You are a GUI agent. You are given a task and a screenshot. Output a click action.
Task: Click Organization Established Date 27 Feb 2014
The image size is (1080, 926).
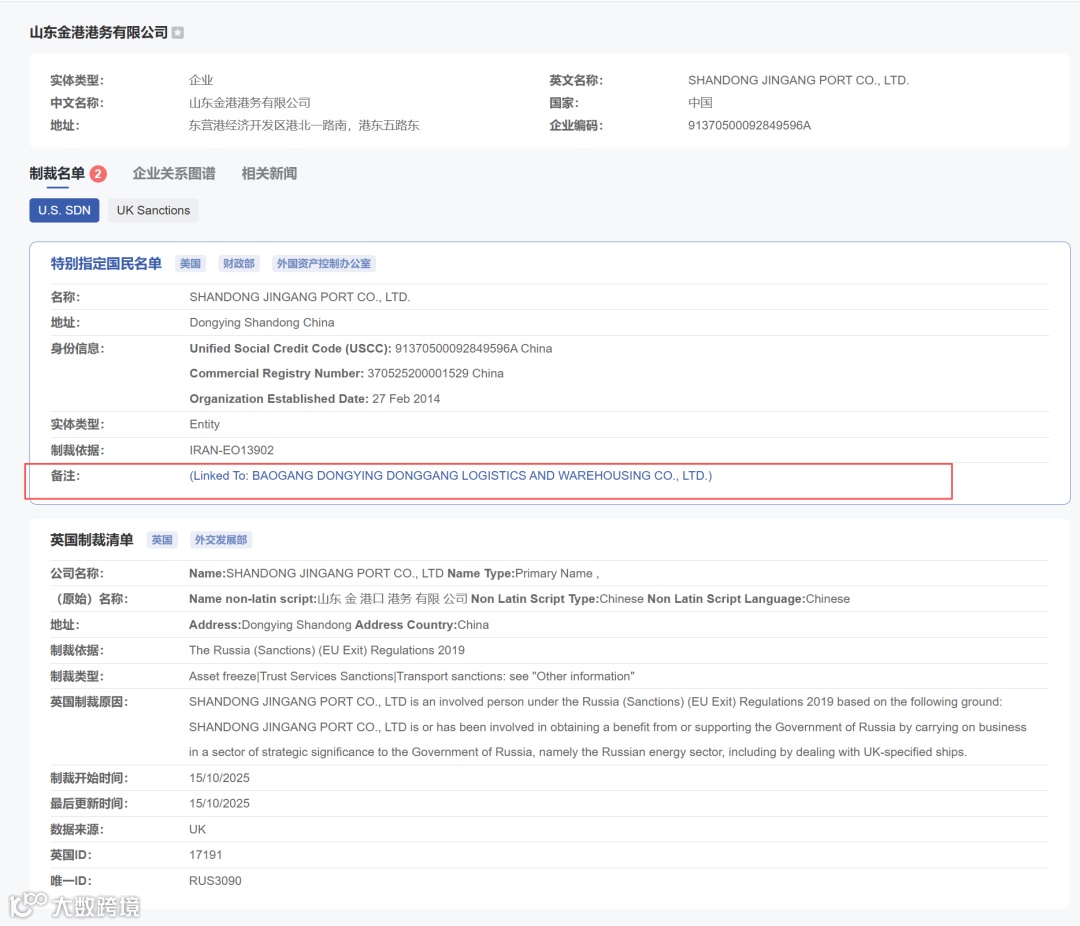click(315, 399)
